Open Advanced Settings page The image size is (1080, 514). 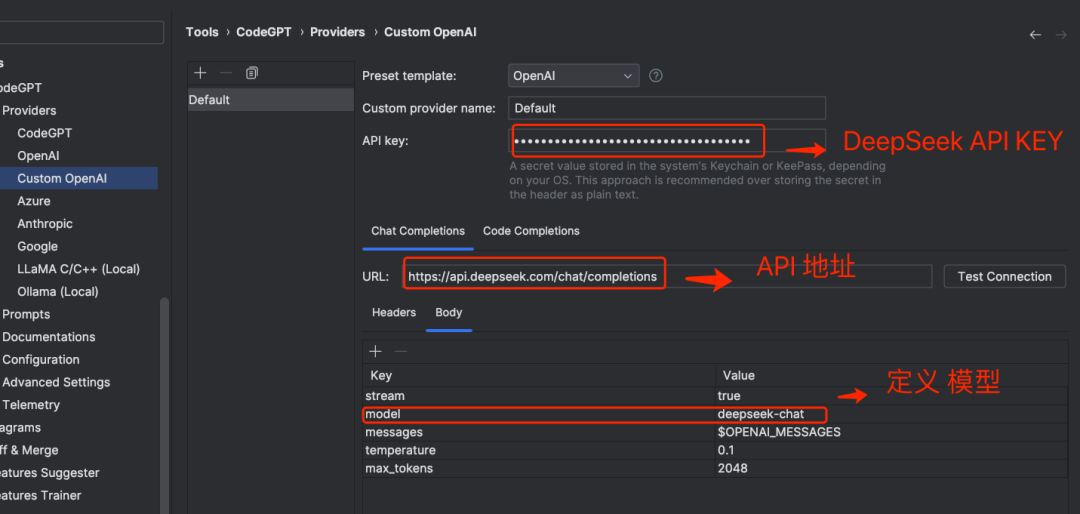click(x=56, y=382)
